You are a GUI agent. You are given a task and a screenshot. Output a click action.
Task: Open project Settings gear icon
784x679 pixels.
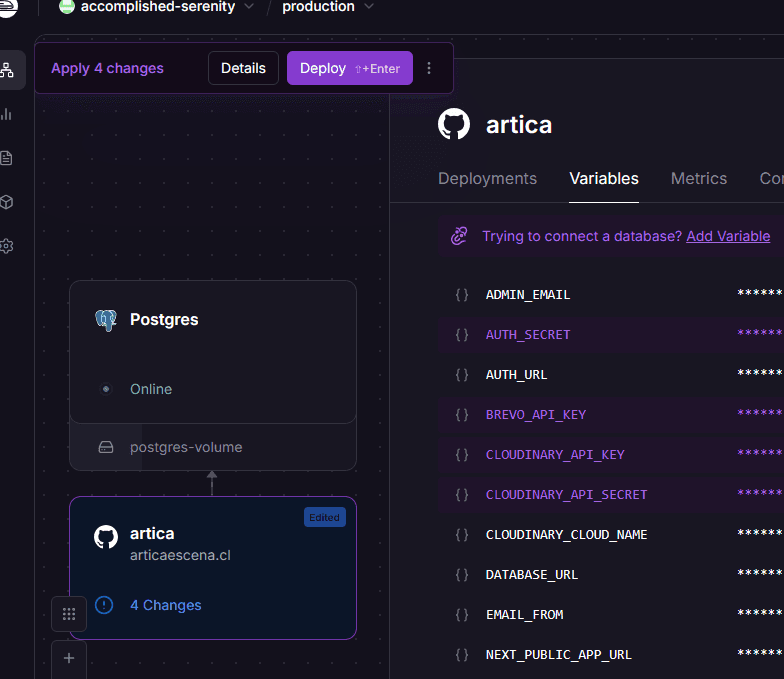(x=6, y=246)
